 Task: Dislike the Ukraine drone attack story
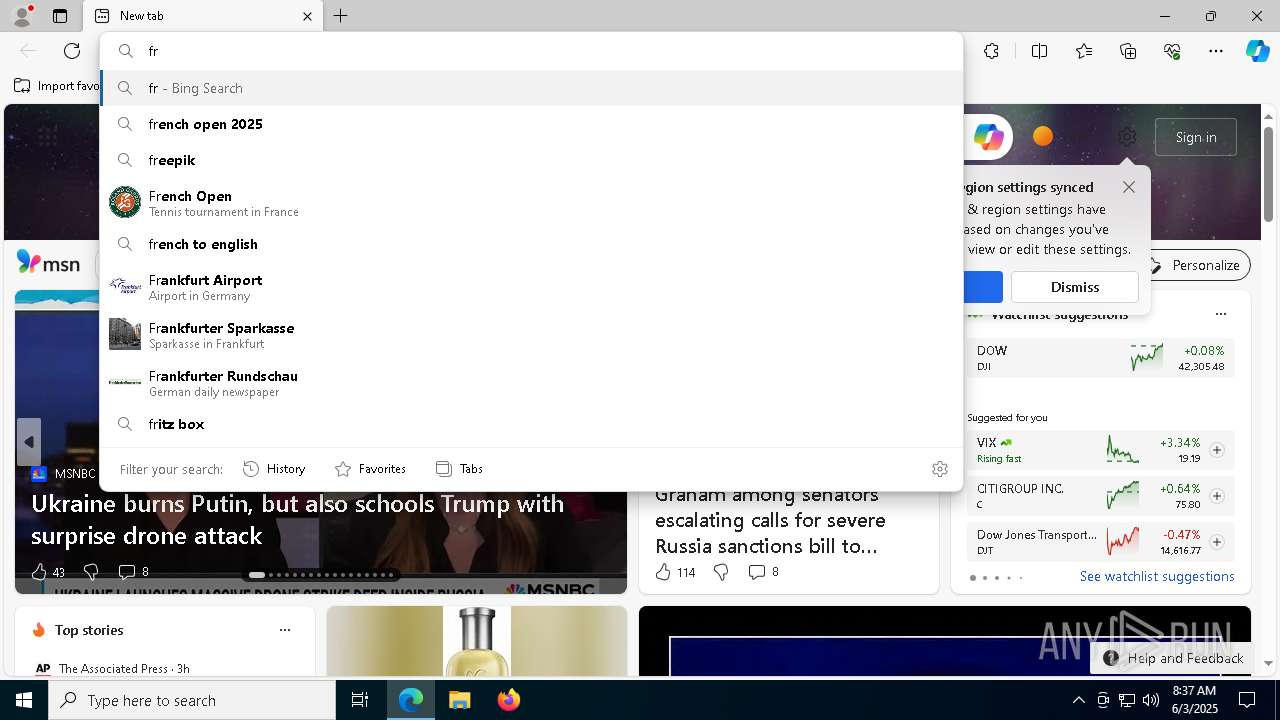91,572
